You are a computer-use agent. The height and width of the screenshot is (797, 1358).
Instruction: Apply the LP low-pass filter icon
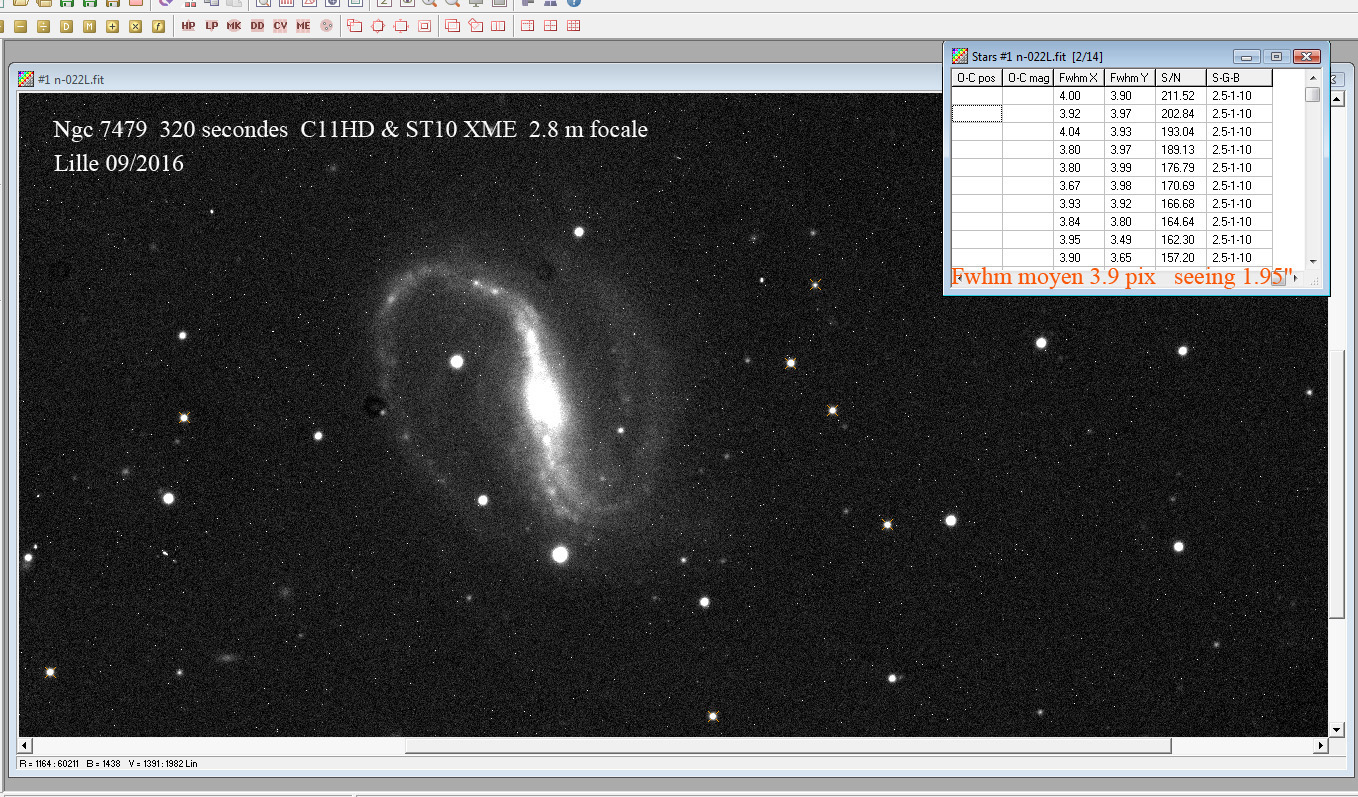coord(211,26)
